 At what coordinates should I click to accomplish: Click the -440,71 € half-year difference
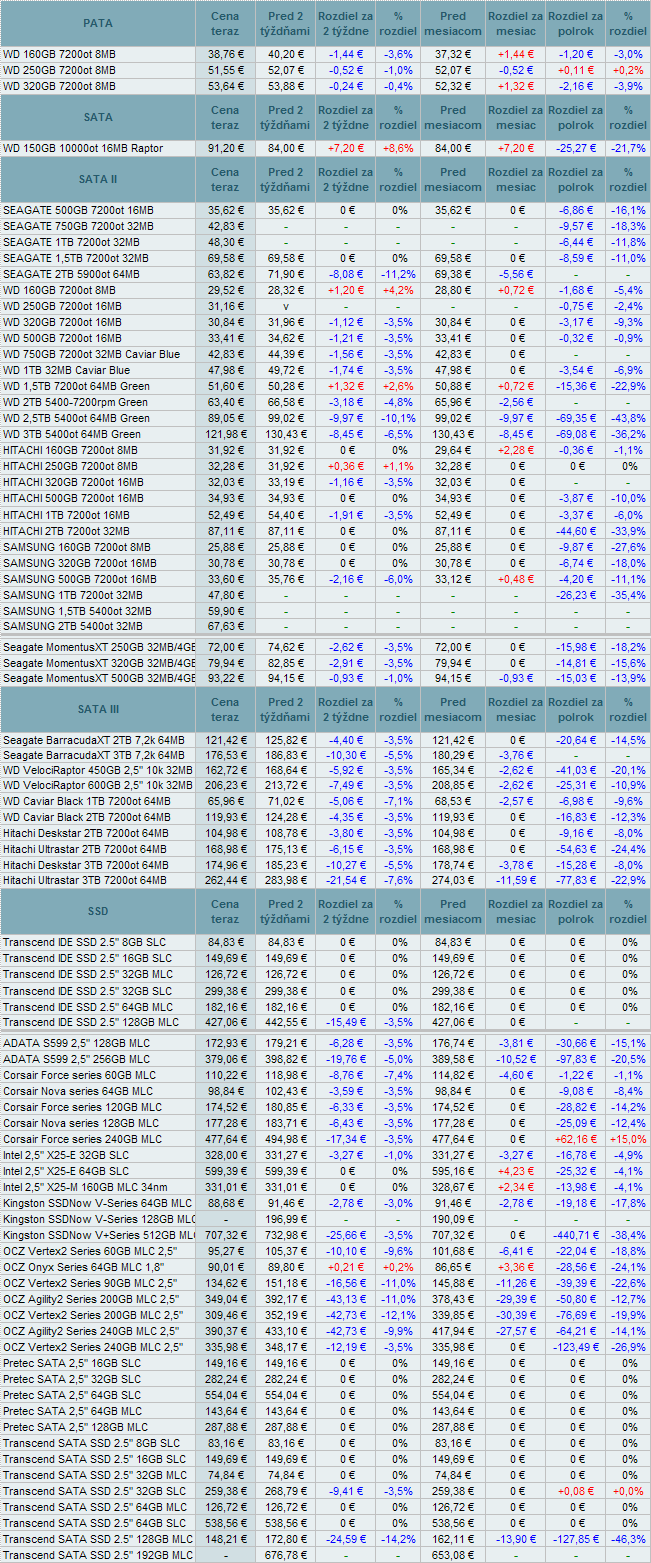pos(576,1235)
